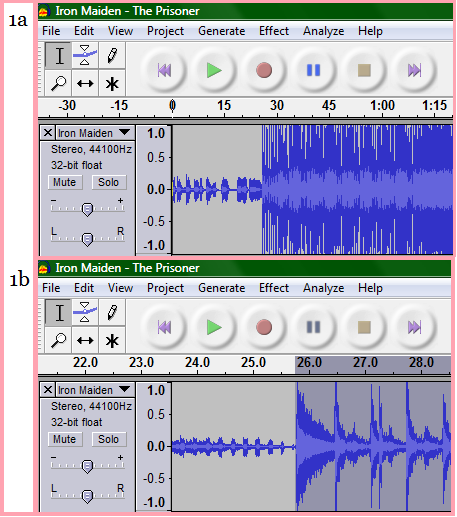
Task: Select the Zoom magnifier tool in window 1a
Action: click(x=59, y=83)
